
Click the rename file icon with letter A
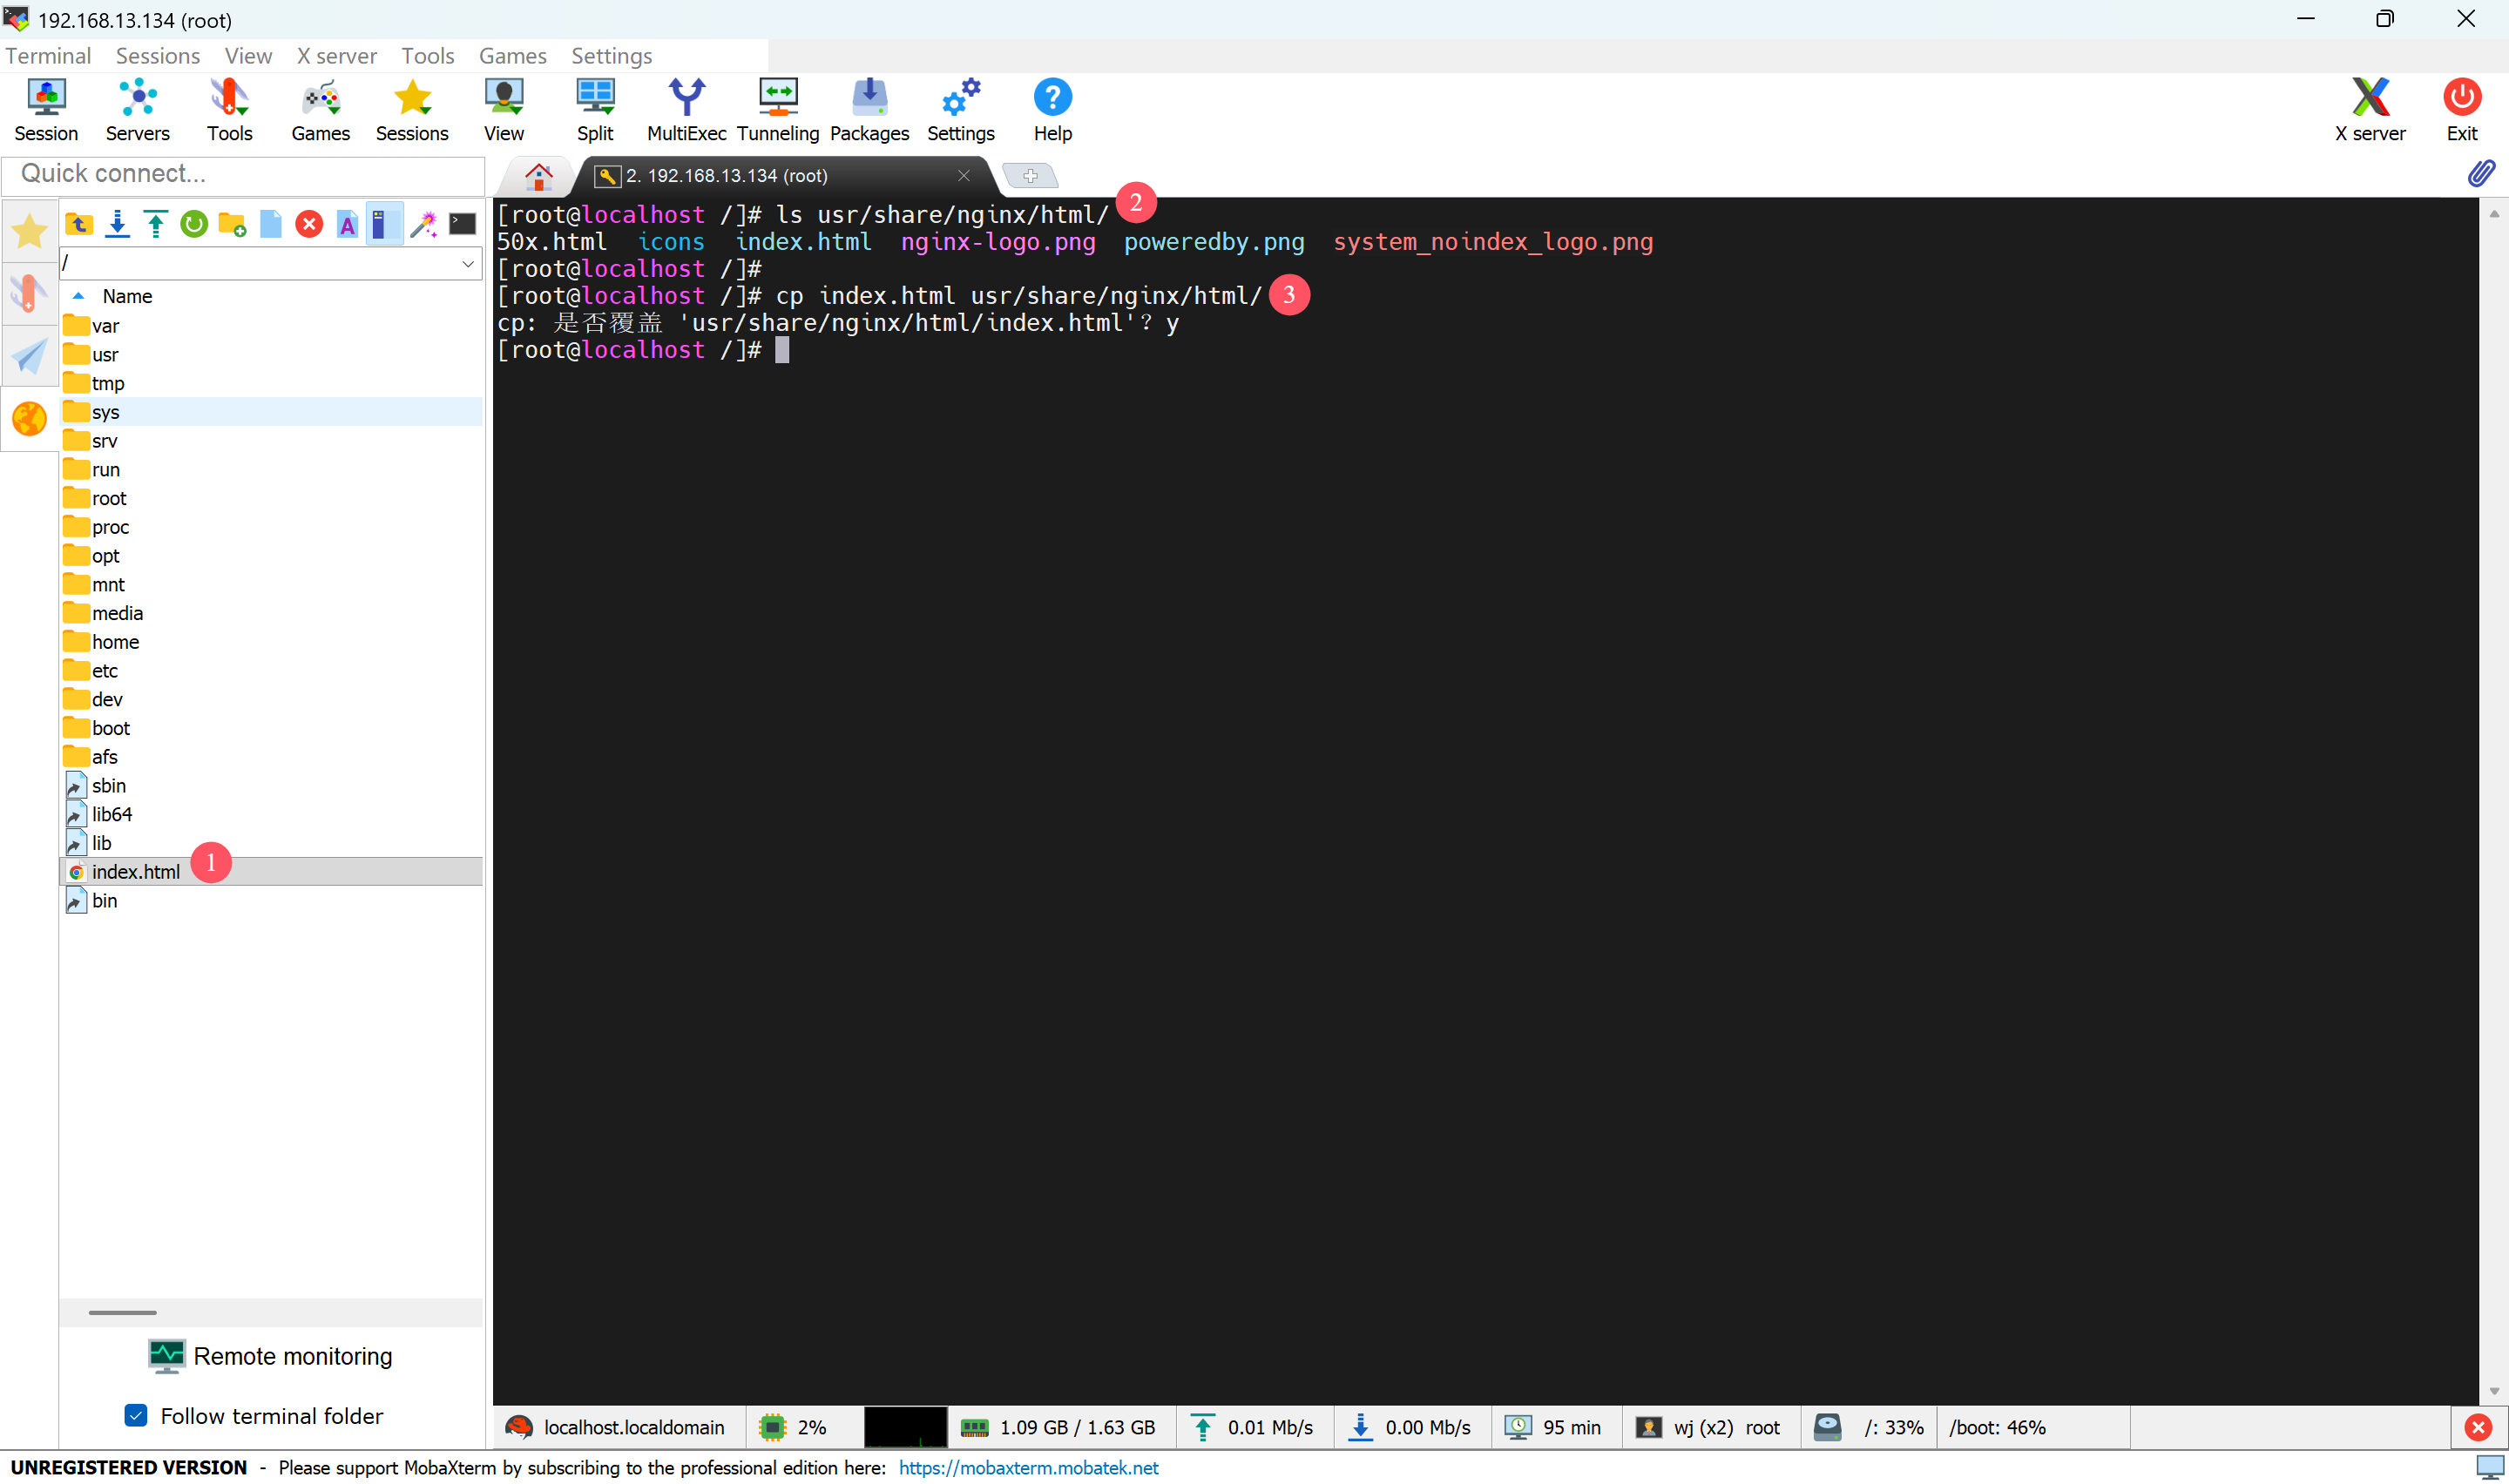[347, 224]
